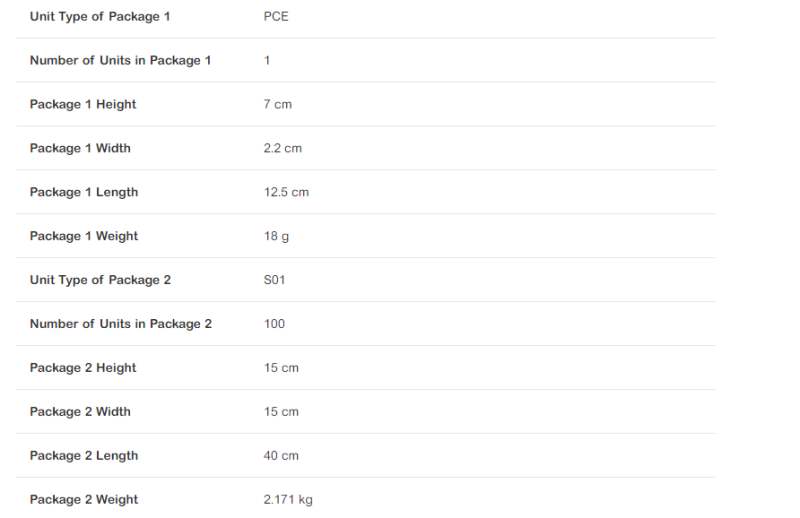This screenshot has height=518, width=800.
Task: Click the "Number of Units in Package 2" label
Action: pyautogui.click(x=121, y=324)
